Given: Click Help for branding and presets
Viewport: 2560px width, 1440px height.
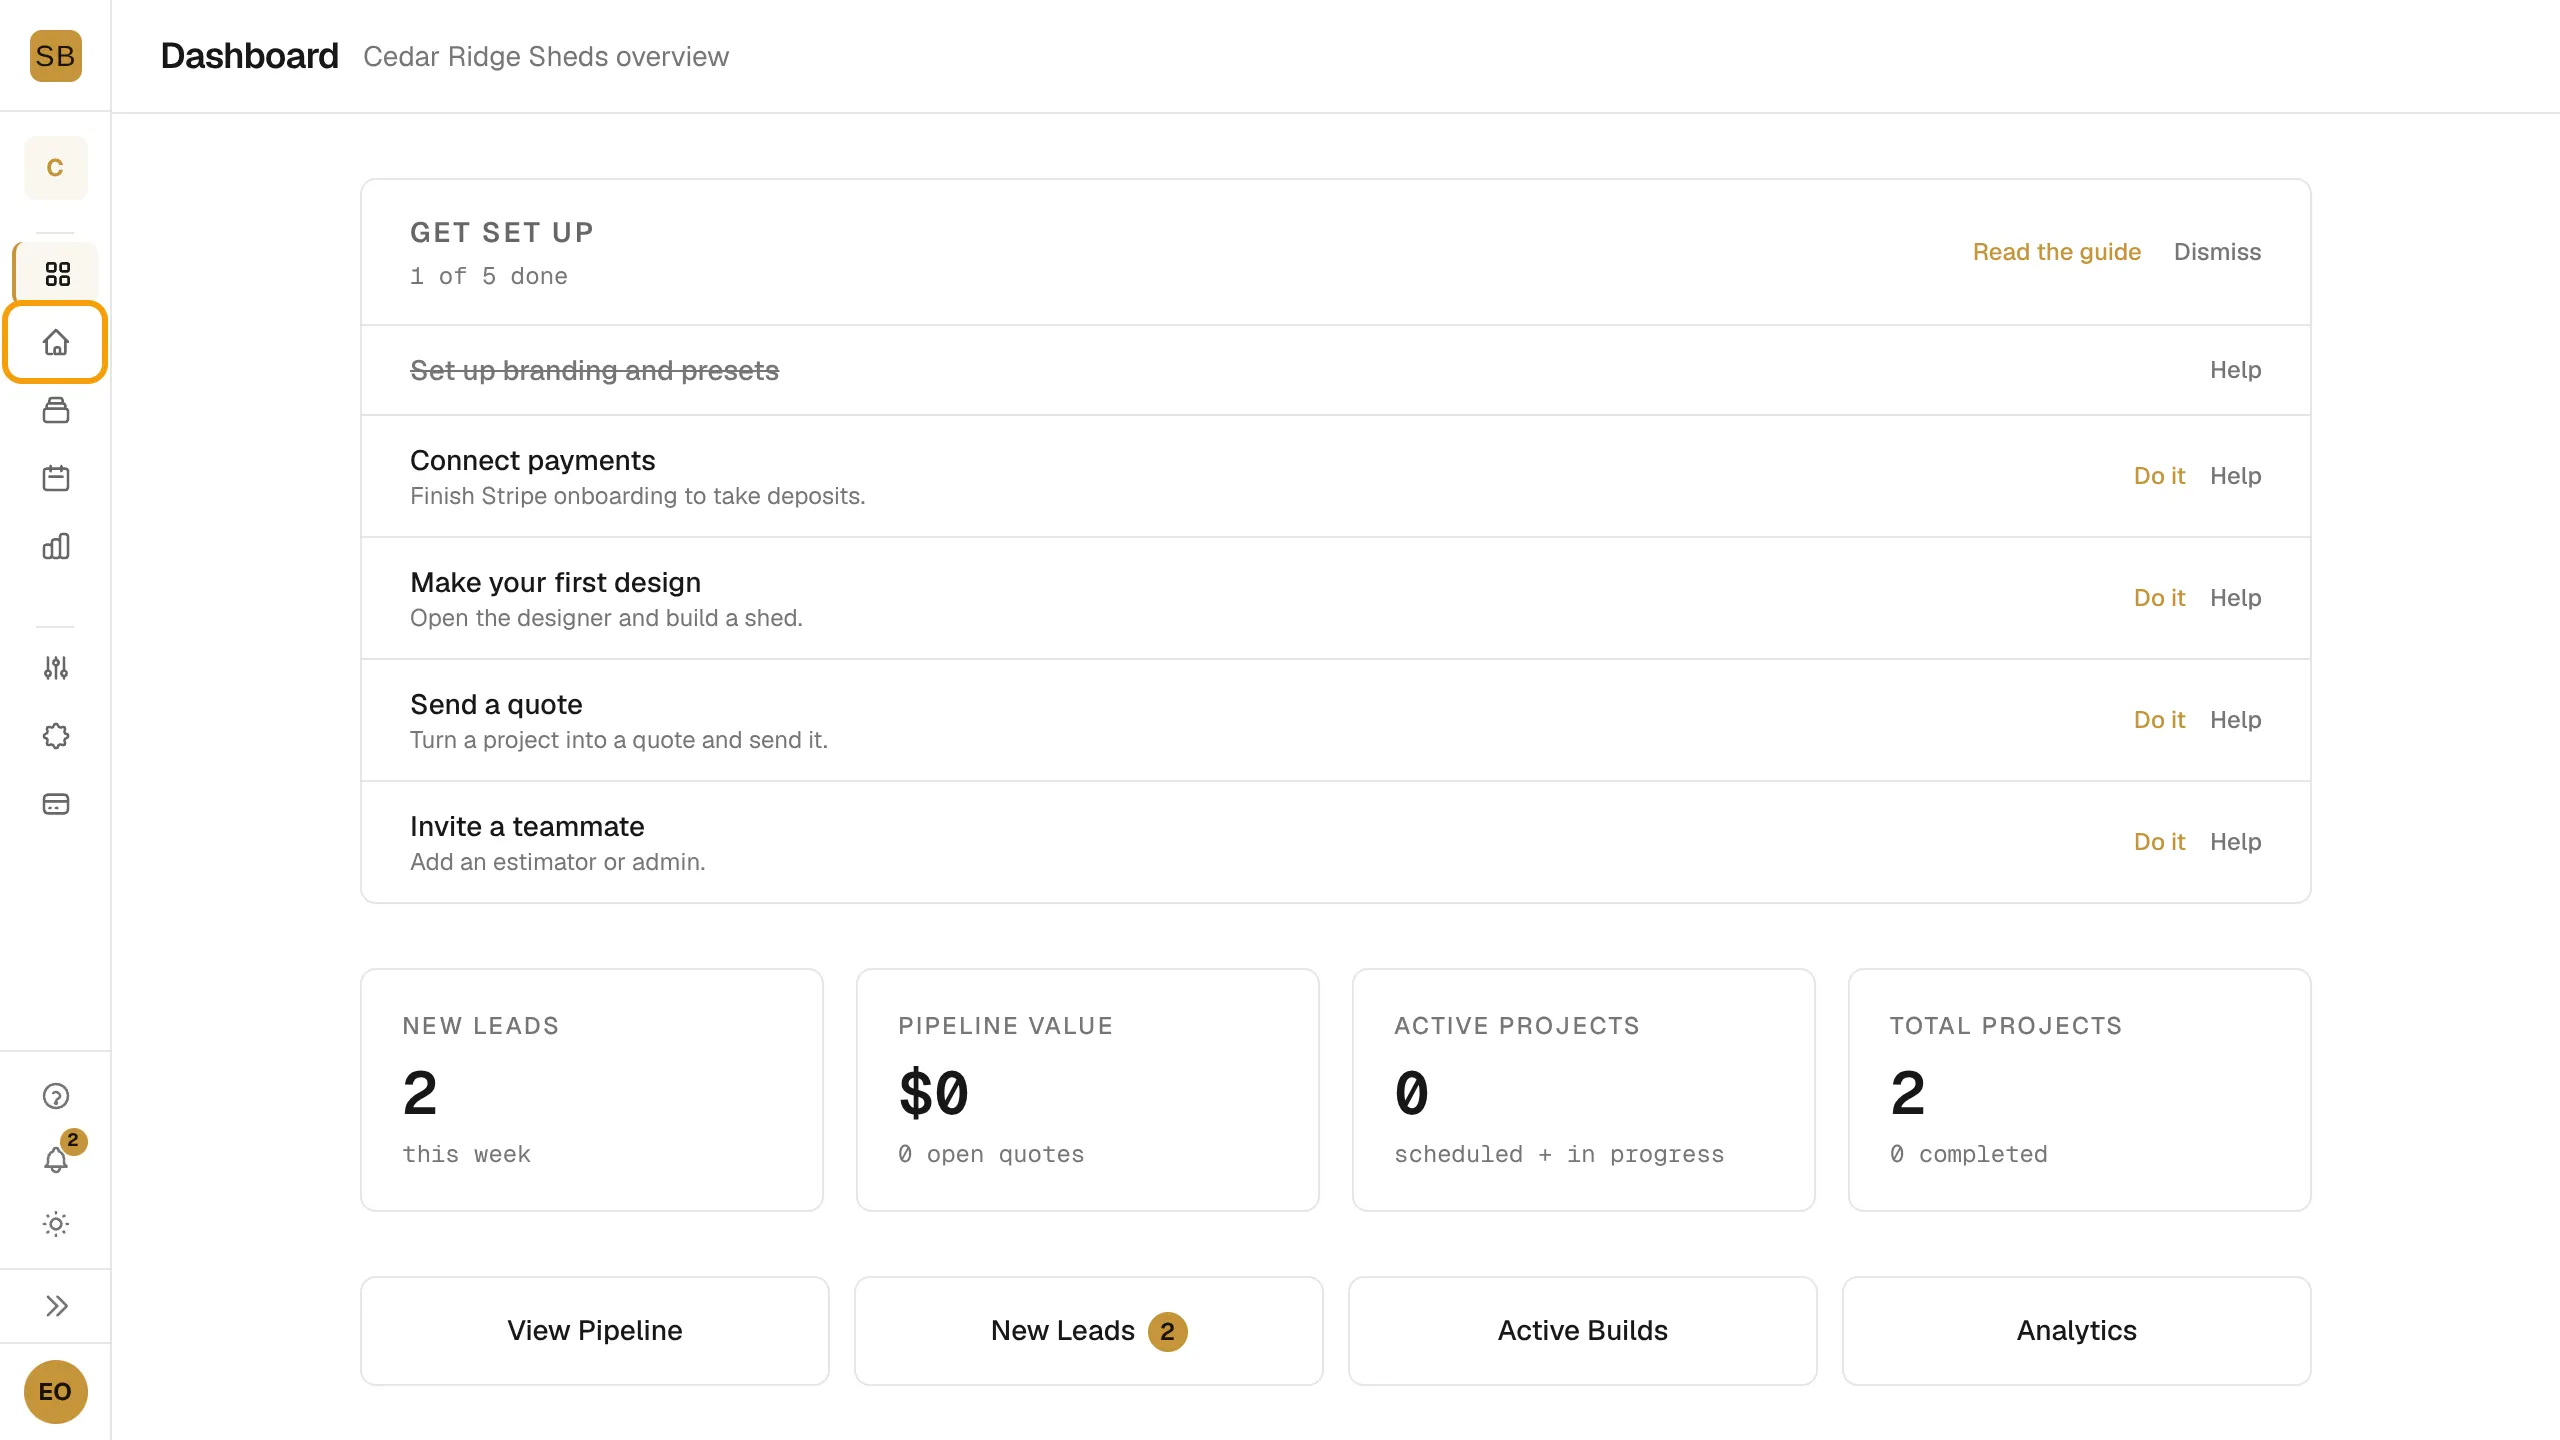Looking at the screenshot, I should click(x=2235, y=370).
